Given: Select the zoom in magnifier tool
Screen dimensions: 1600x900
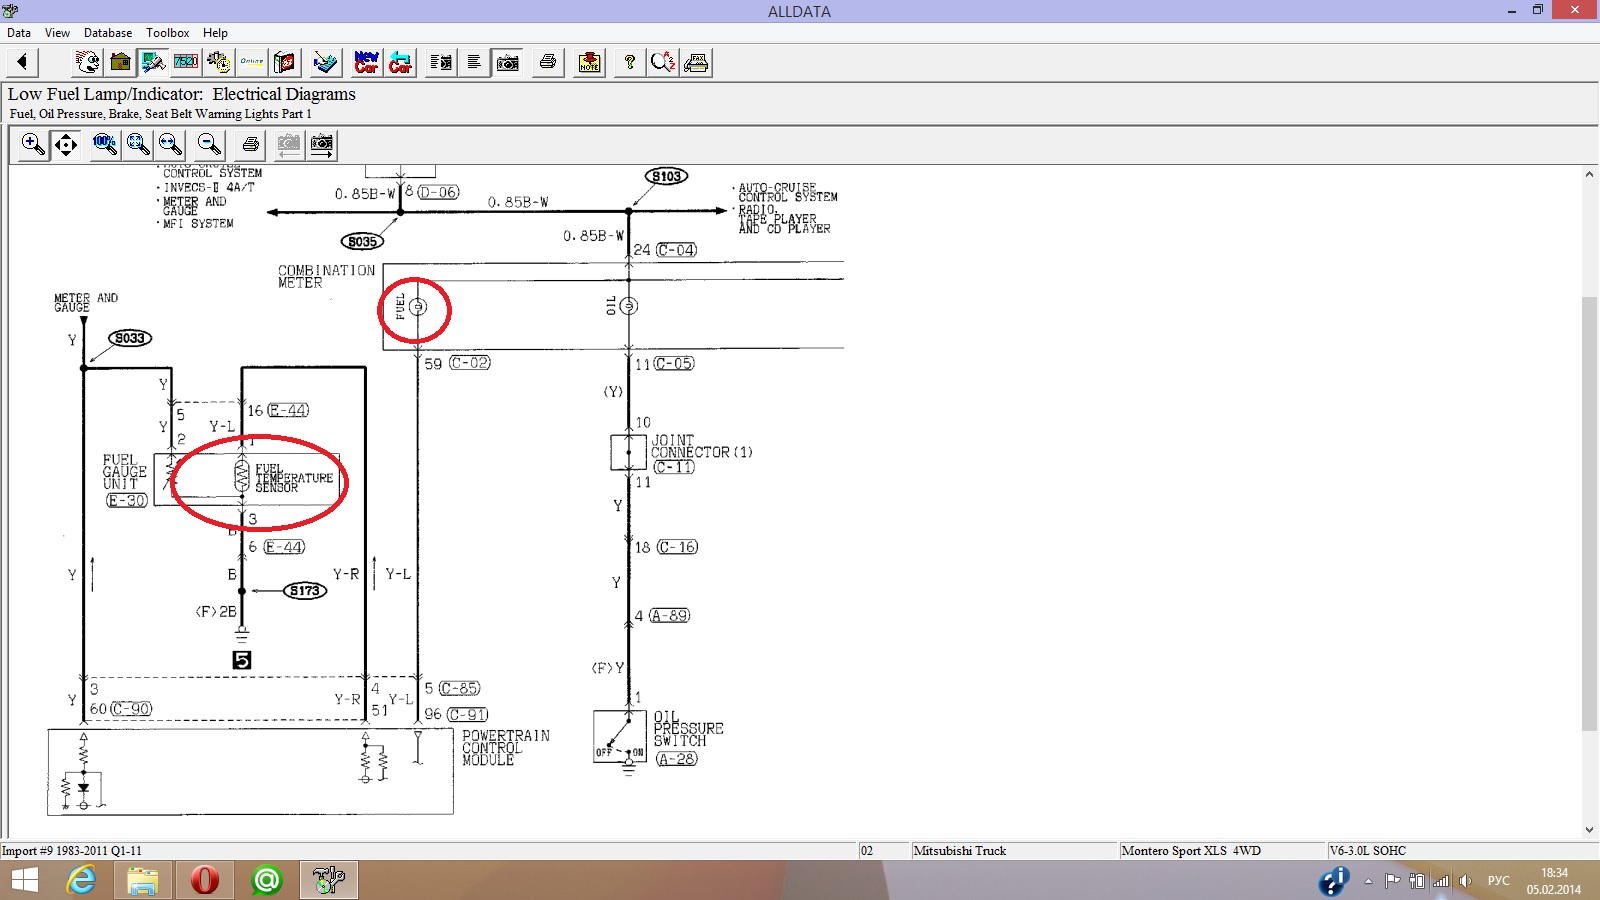Looking at the screenshot, I should tap(33, 145).
